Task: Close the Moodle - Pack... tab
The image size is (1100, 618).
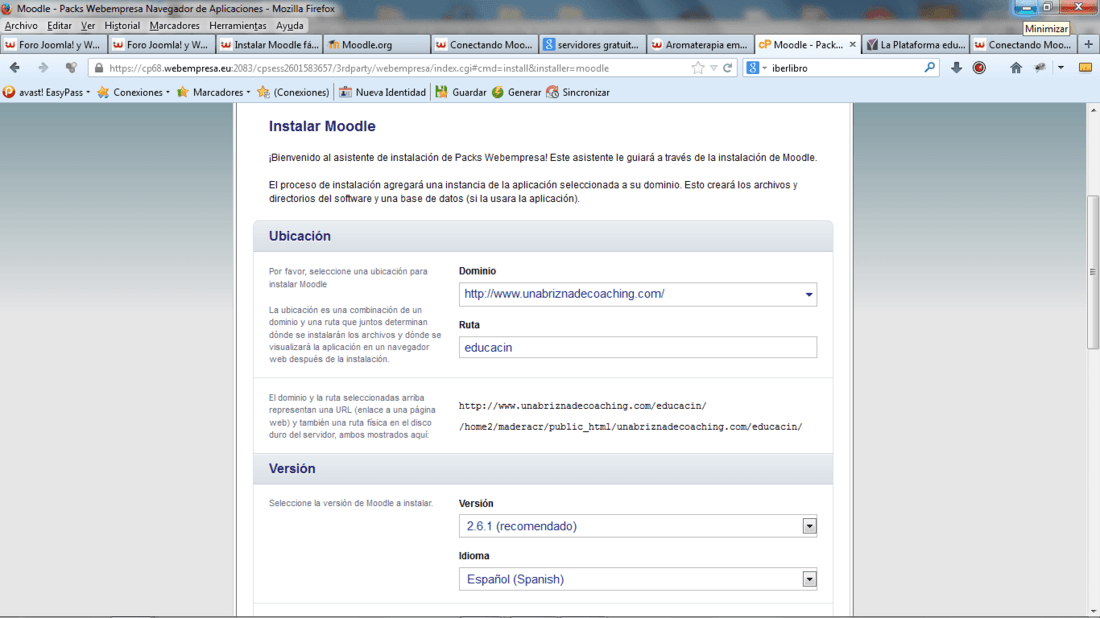Action: [852, 44]
